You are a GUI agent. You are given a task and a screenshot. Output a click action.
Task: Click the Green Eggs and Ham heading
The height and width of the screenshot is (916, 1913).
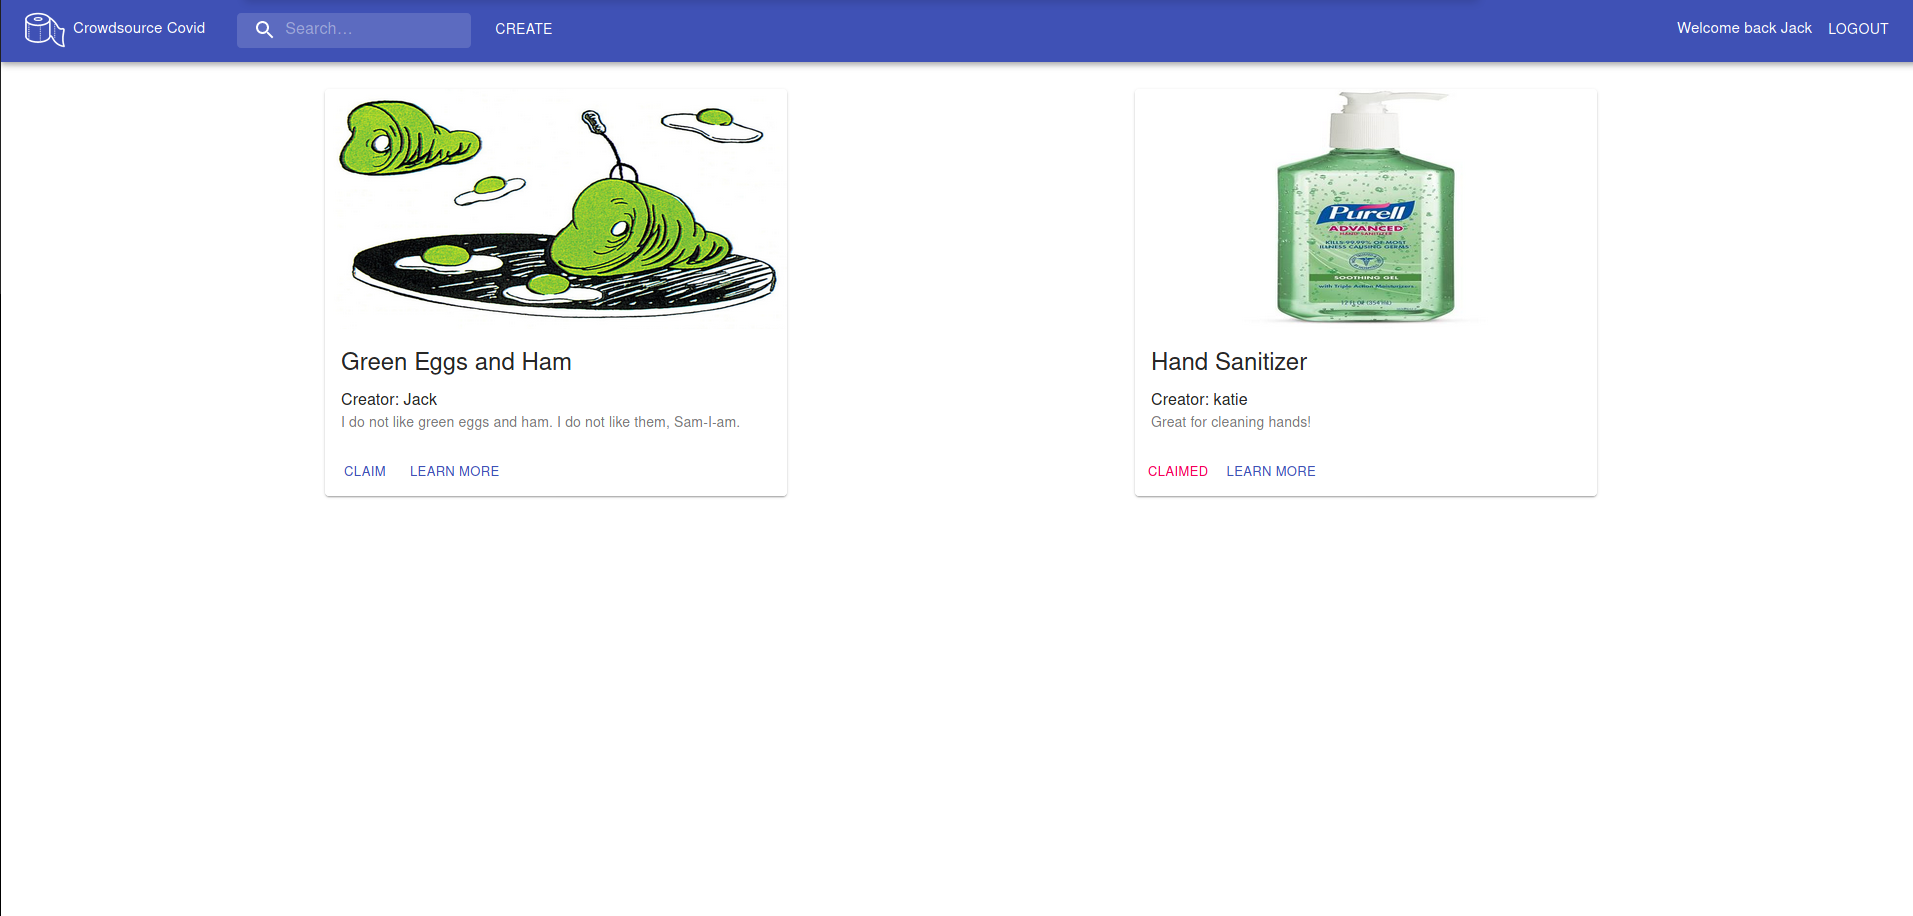[456, 362]
